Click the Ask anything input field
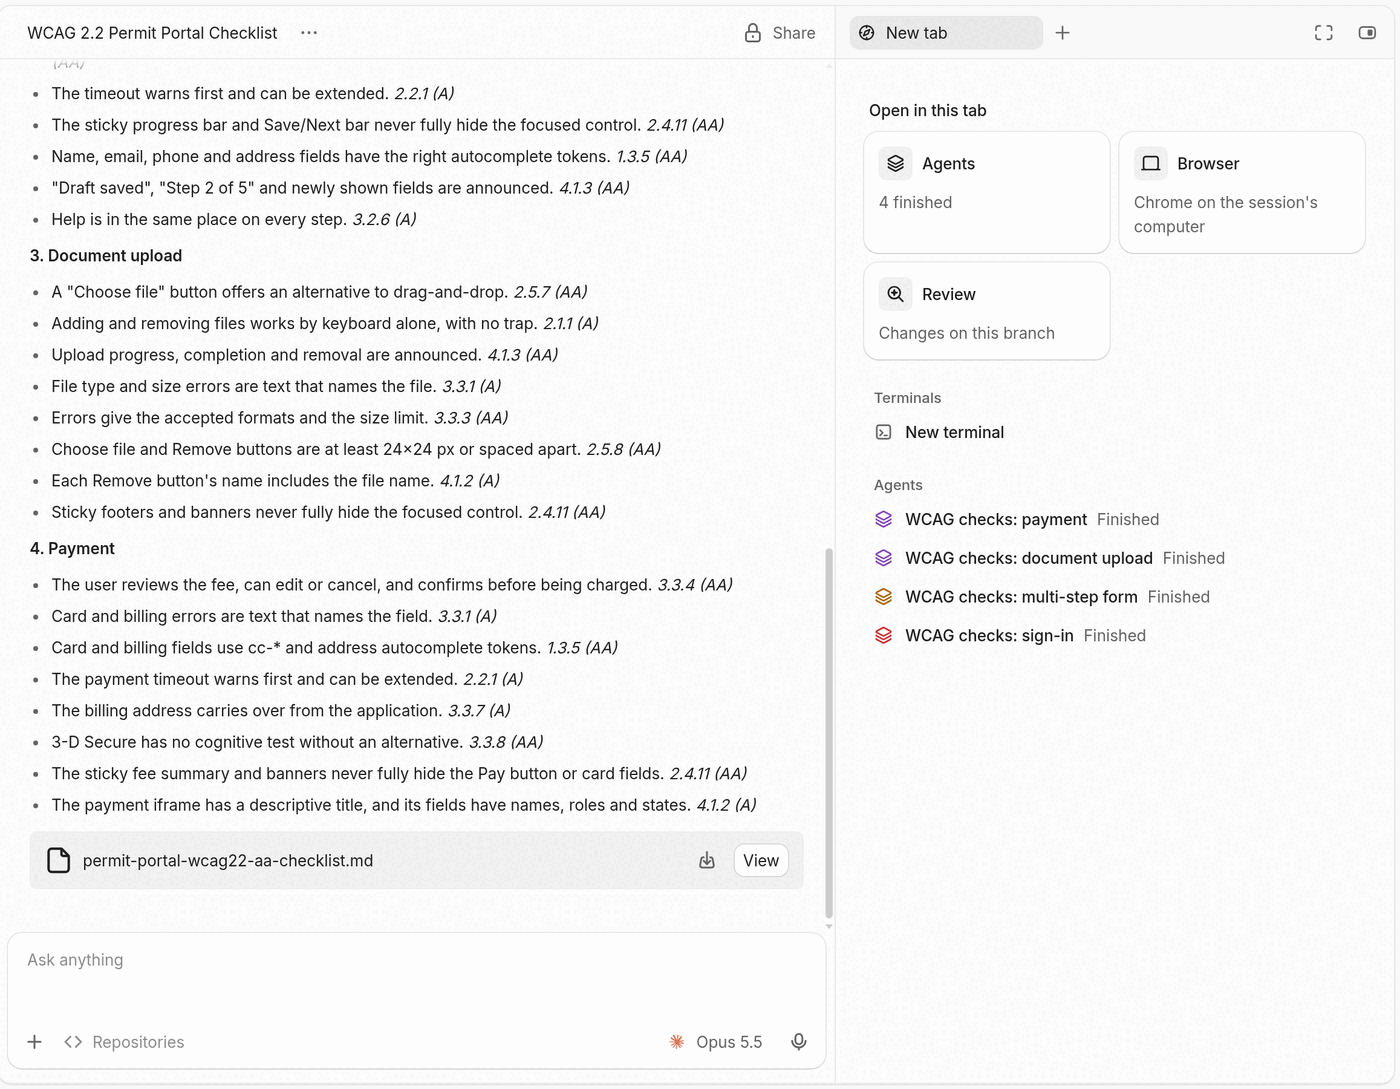Viewport: 1400px width, 1089px height. pos(416,960)
